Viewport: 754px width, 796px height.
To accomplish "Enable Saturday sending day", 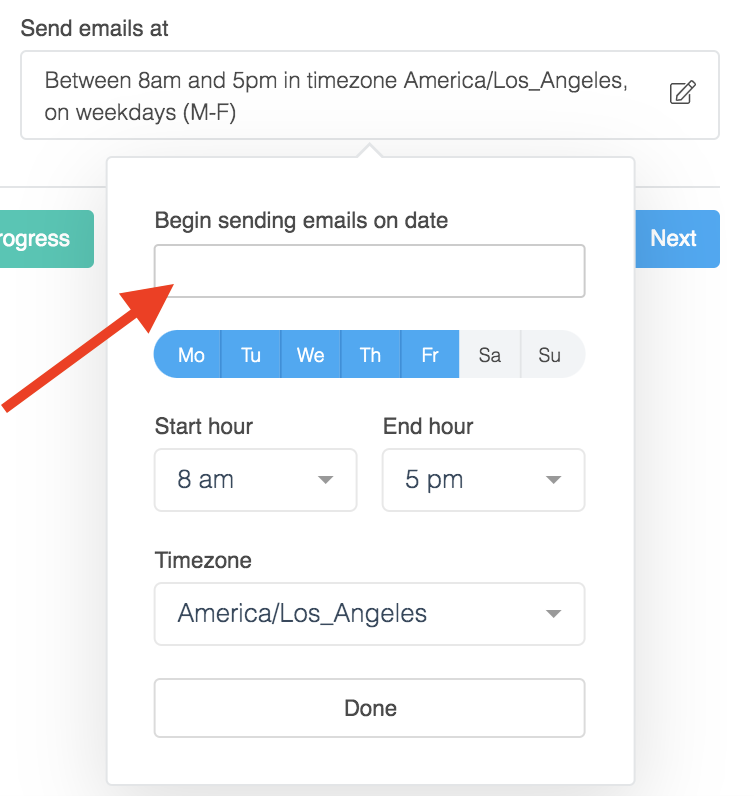I will 490,355.
